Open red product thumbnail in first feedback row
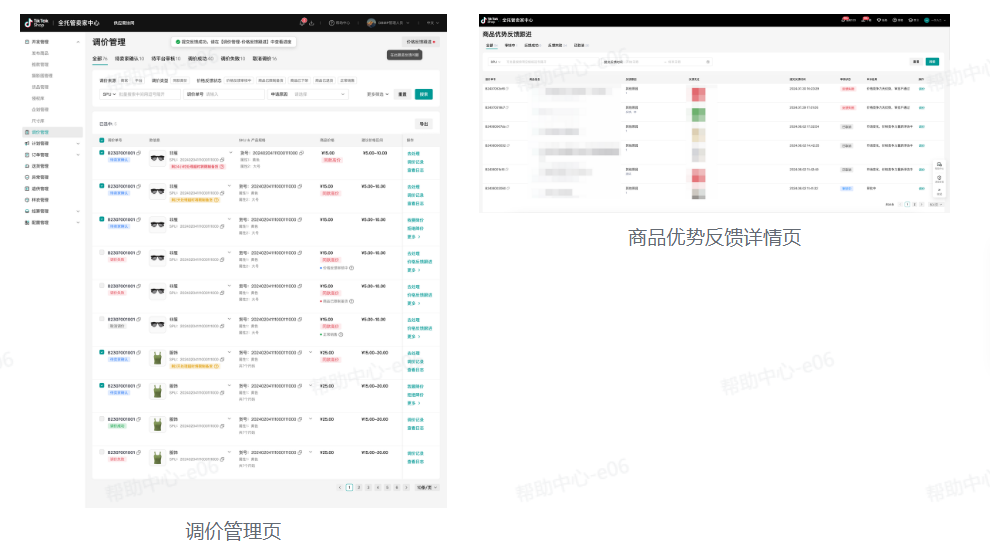This screenshot has width=990, height=549. click(698, 95)
